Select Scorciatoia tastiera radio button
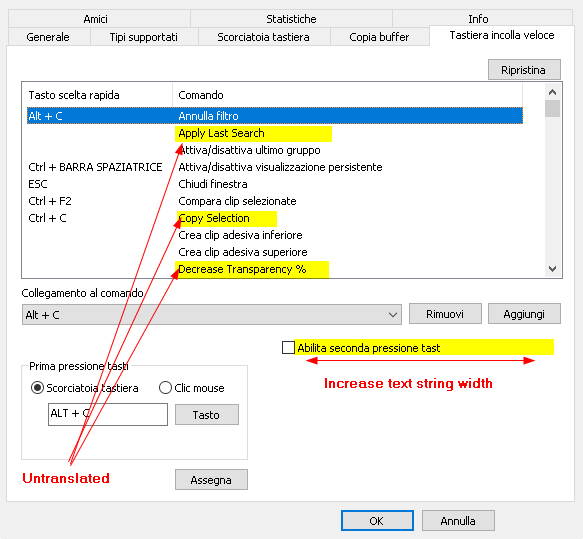The height and width of the screenshot is (539, 583). coord(37,388)
